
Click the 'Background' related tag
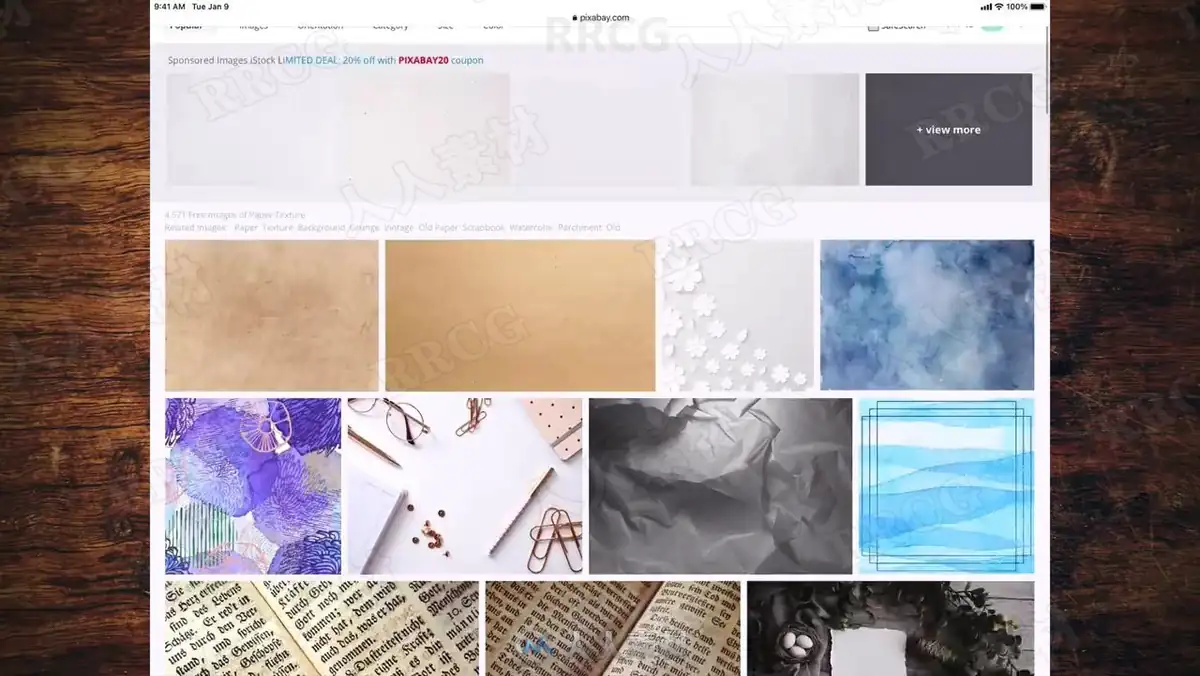point(321,228)
